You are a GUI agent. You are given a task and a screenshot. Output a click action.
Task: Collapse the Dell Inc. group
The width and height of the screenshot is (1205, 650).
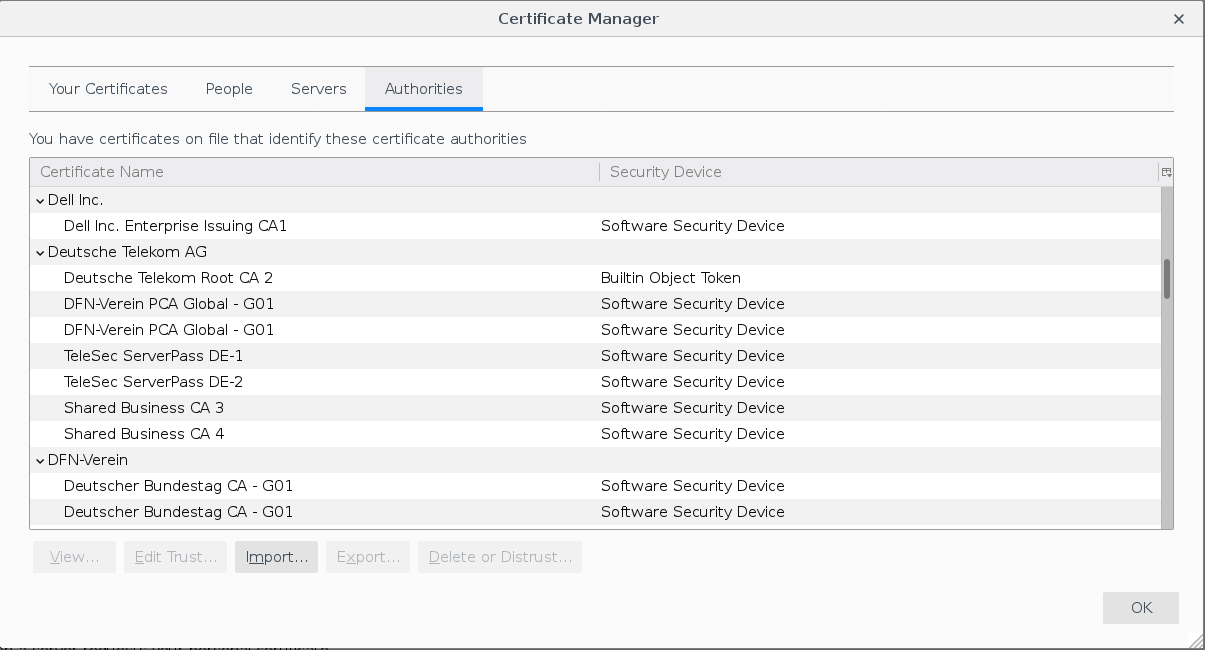[x=40, y=200]
